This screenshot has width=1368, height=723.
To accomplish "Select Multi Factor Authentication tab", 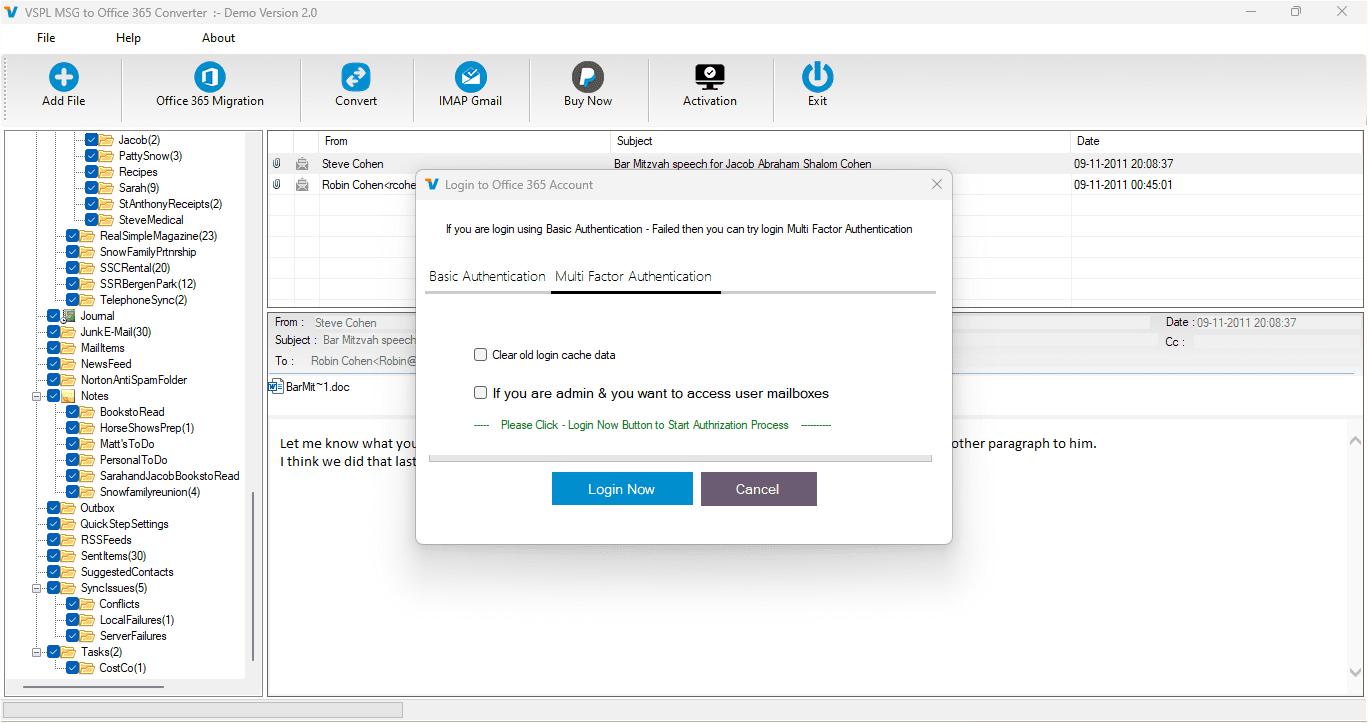I will (633, 276).
